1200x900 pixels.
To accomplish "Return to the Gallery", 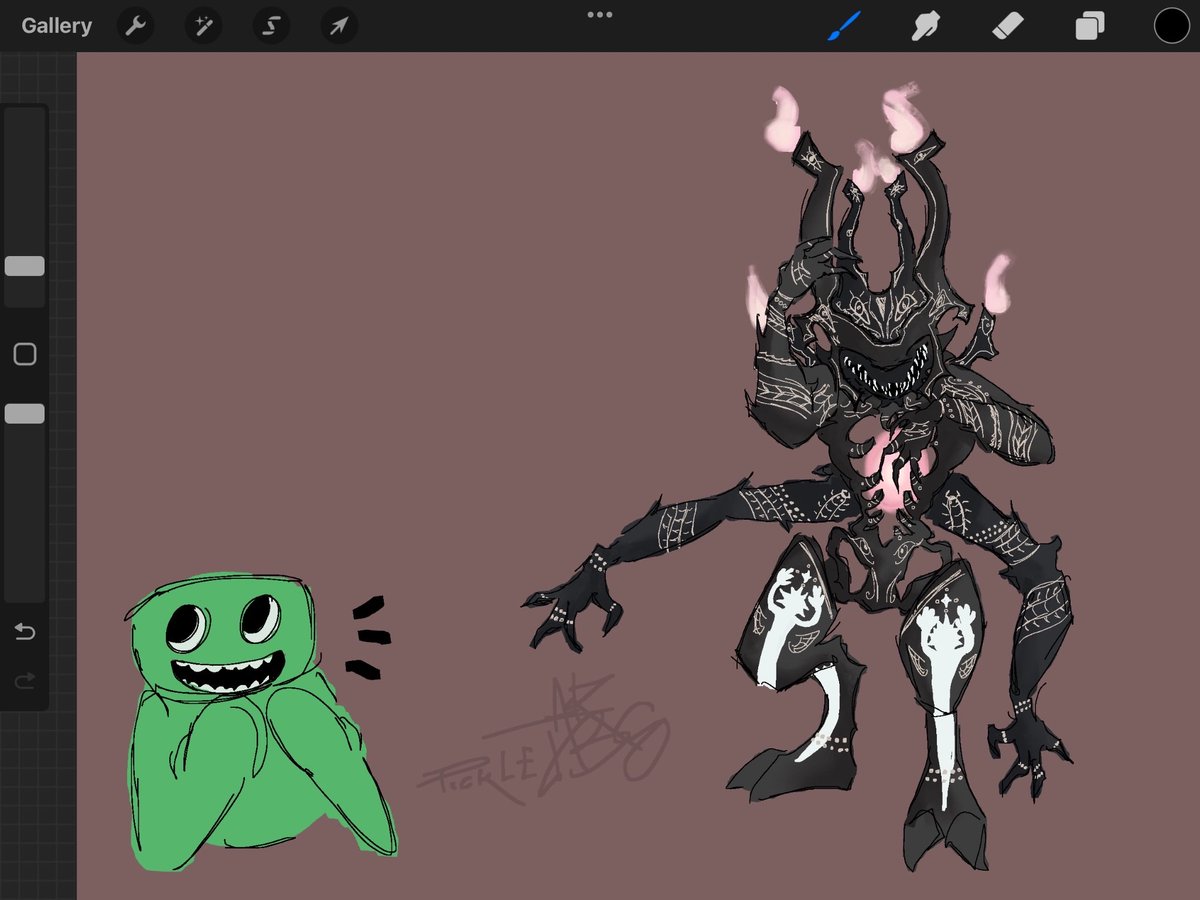I will click(x=57, y=26).
